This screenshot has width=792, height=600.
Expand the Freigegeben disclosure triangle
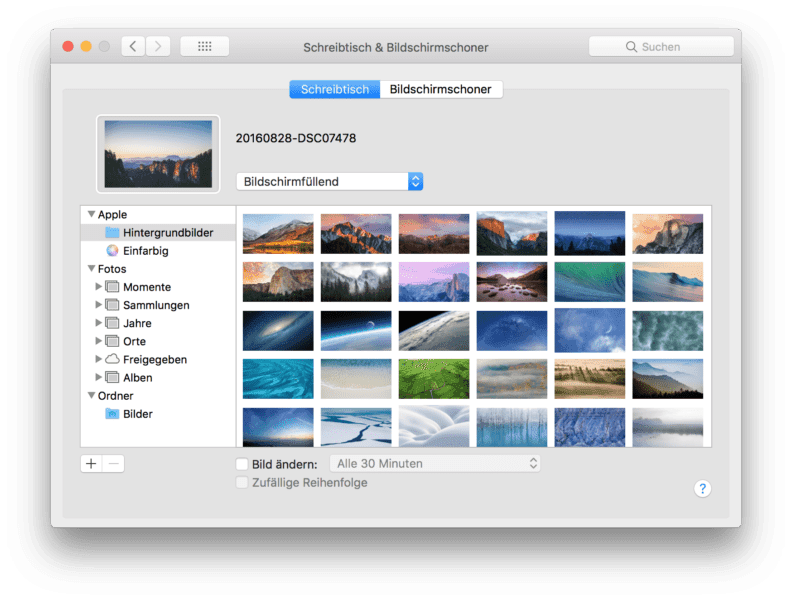98,359
